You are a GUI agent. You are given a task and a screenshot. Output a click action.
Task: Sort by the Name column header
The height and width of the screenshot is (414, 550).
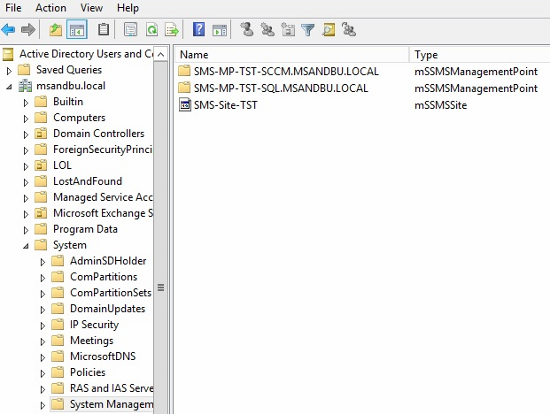click(x=291, y=54)
